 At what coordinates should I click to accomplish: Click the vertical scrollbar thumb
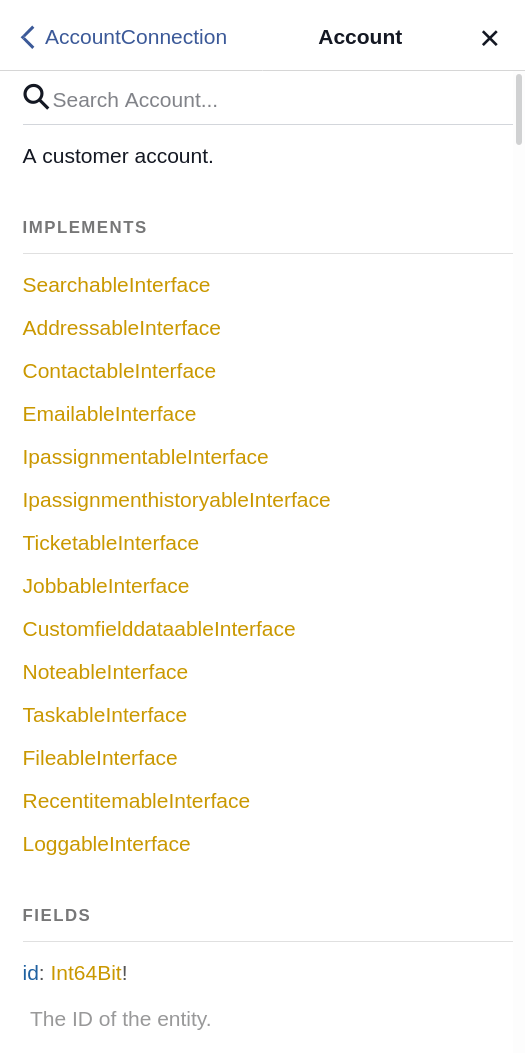pyautogui.click(x=518, y=109)
